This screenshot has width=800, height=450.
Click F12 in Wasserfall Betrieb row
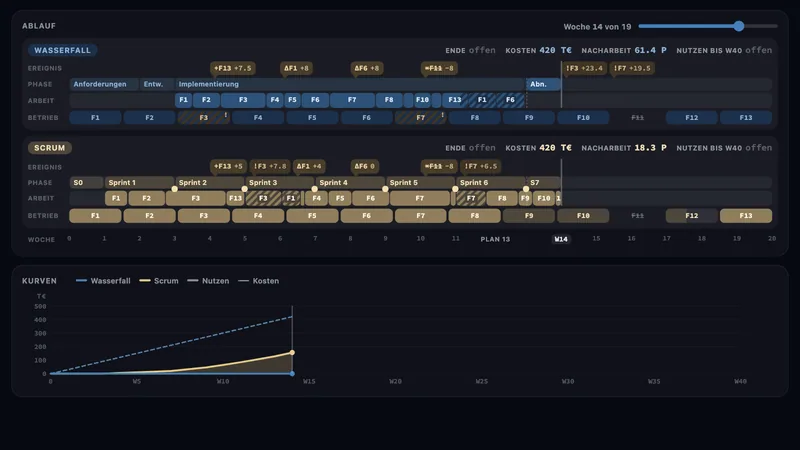coord(691,118)
